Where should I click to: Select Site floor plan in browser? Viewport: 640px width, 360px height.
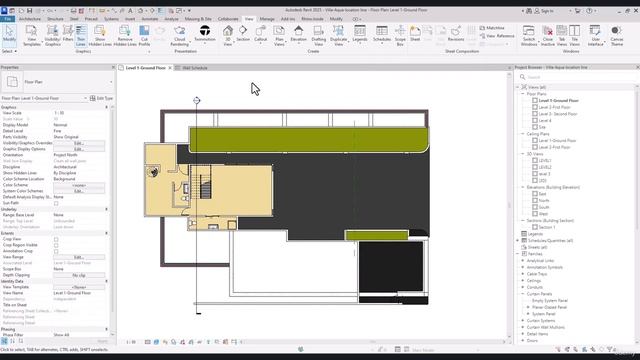tap(542, 127)
